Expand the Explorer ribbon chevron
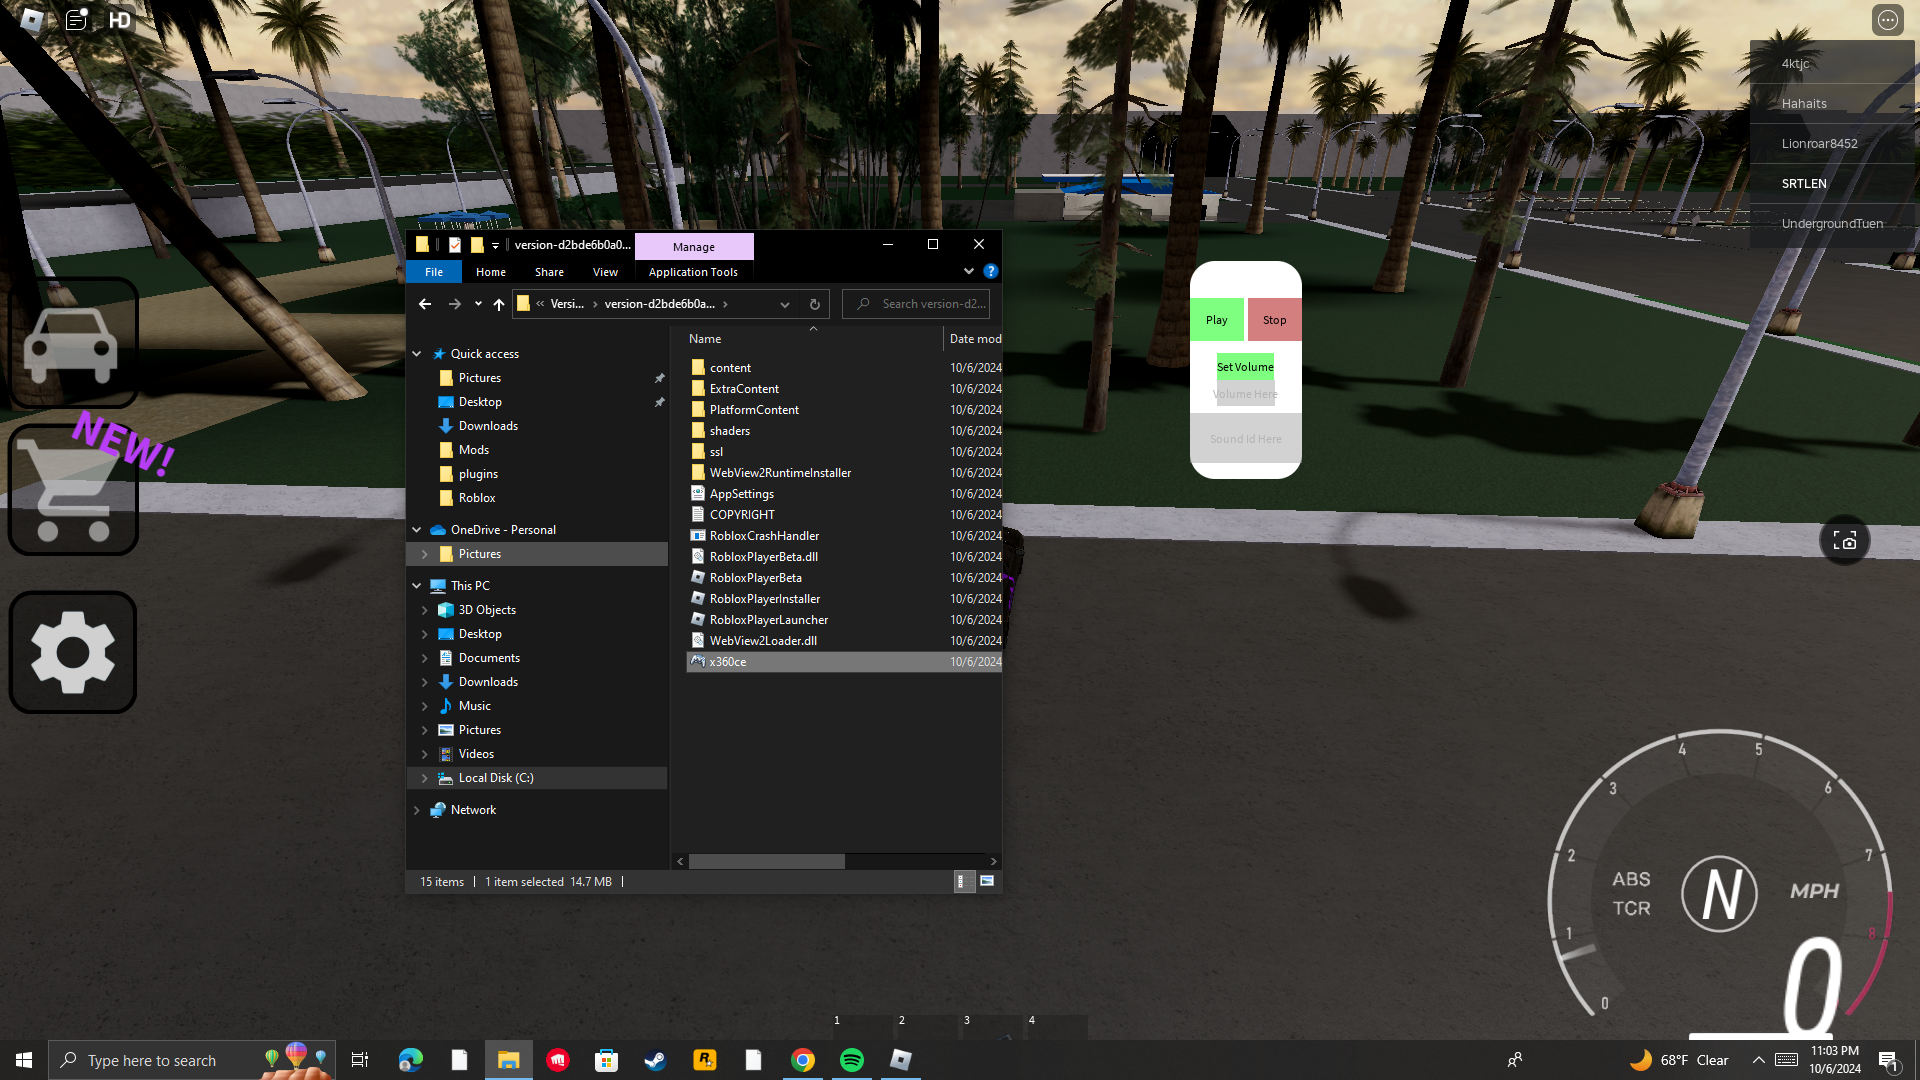Viewport: 1920px width, 1080px height. [968, 271]
